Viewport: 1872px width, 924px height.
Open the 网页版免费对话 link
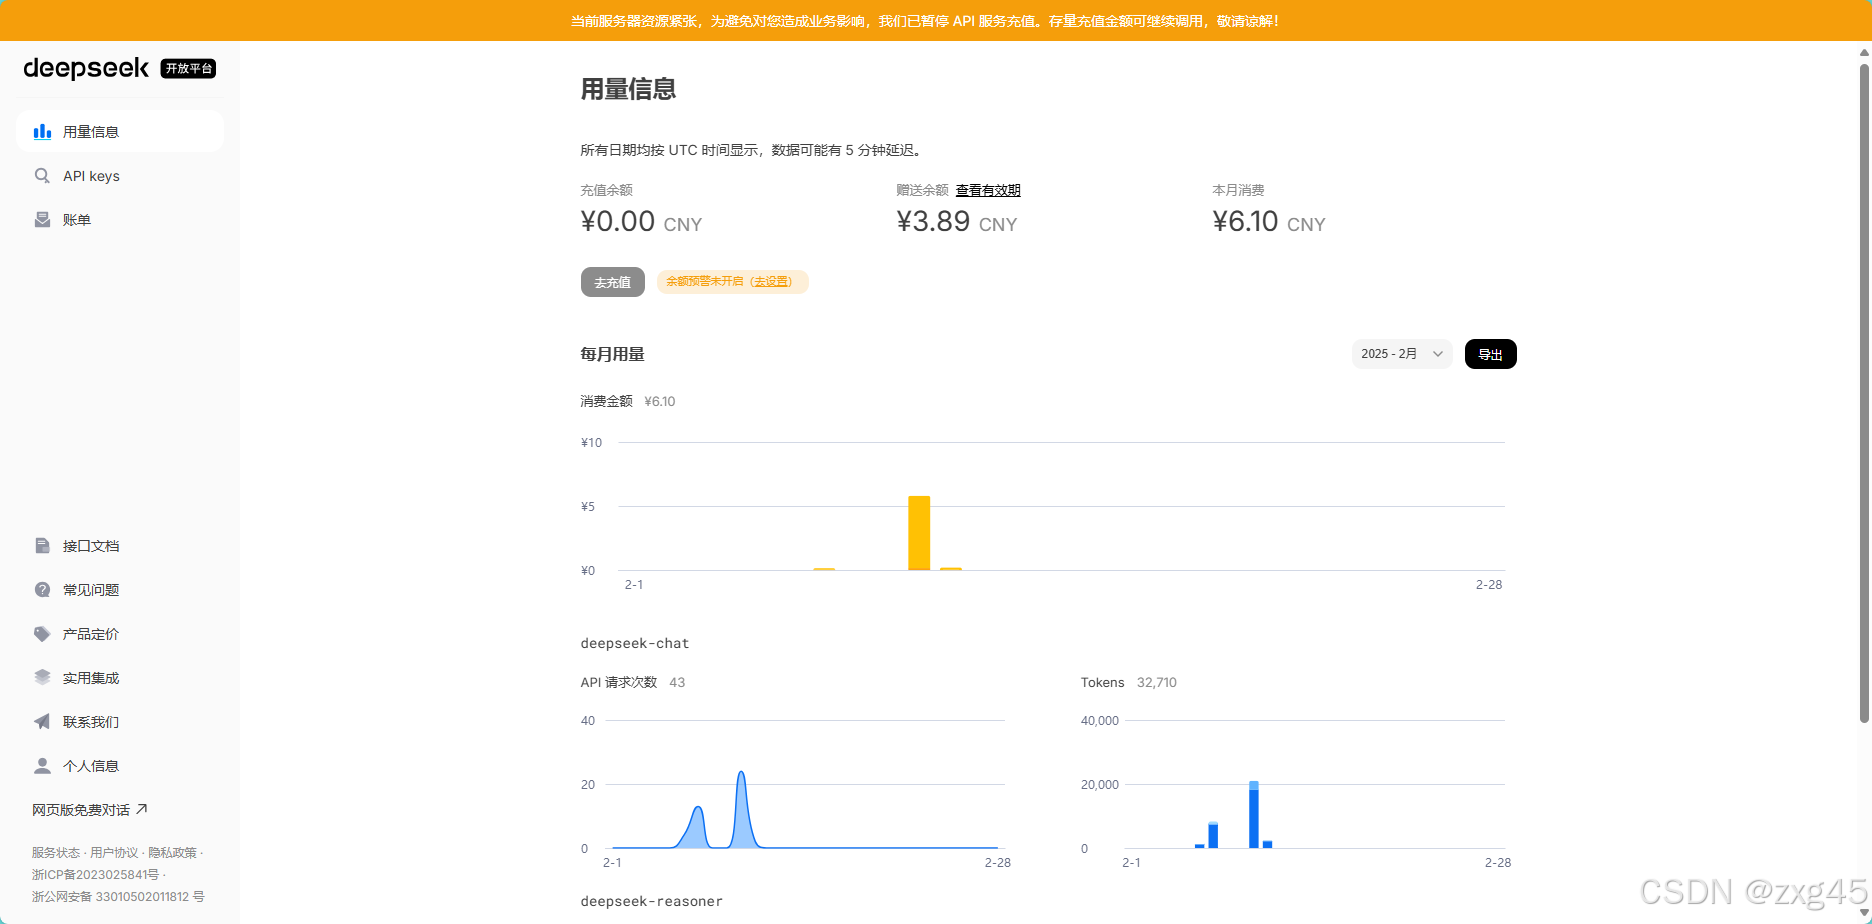pyautogui.click(x=90, y=810)
